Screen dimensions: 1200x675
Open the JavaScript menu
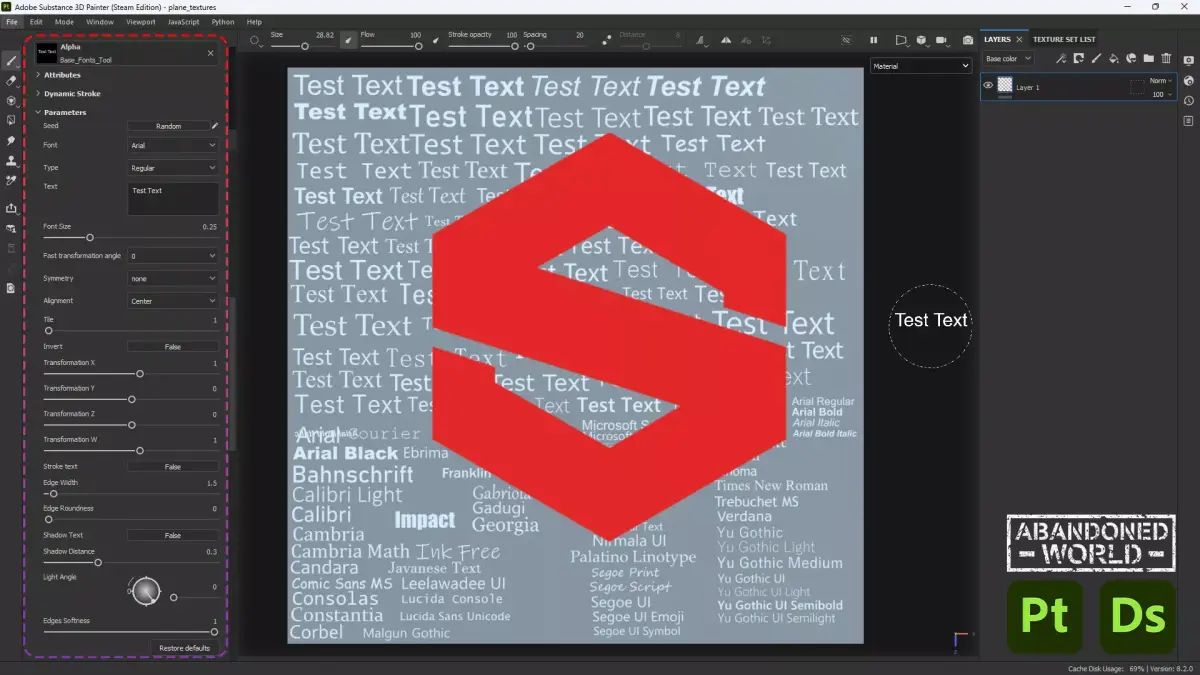(183, 21)
